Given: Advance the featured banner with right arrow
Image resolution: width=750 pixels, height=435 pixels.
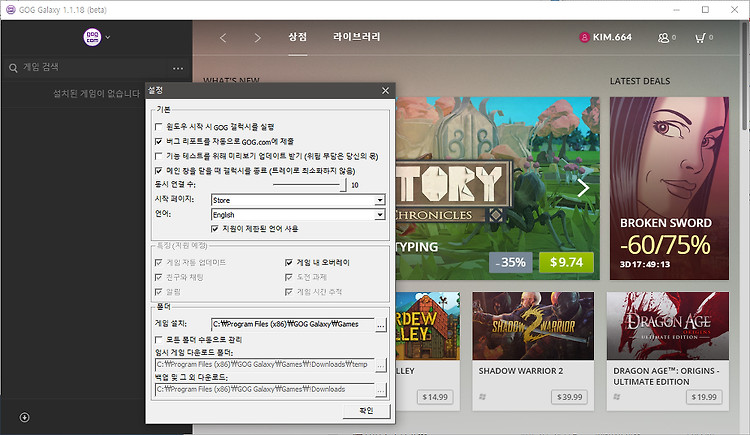Looking at the screenshot, I should point(583,188).
